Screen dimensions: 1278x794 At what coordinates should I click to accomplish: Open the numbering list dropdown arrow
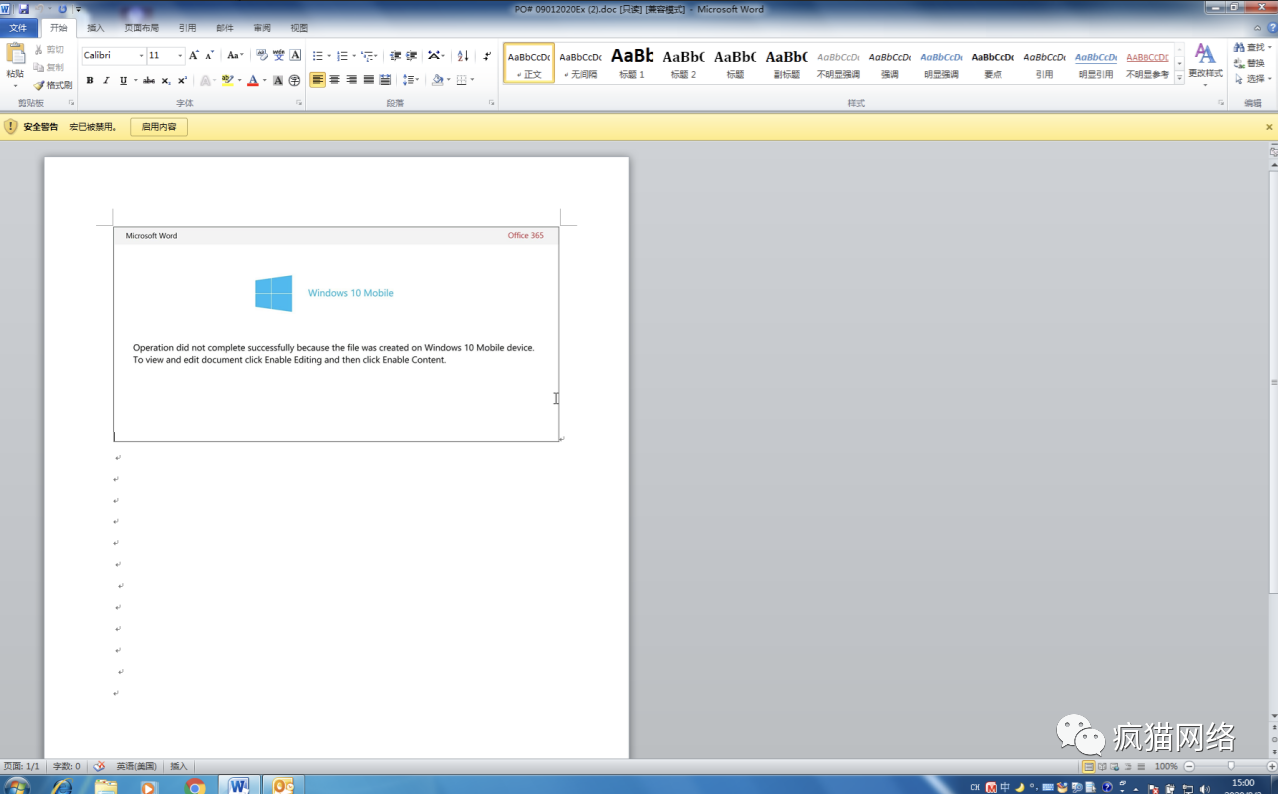tap(354, 56)
